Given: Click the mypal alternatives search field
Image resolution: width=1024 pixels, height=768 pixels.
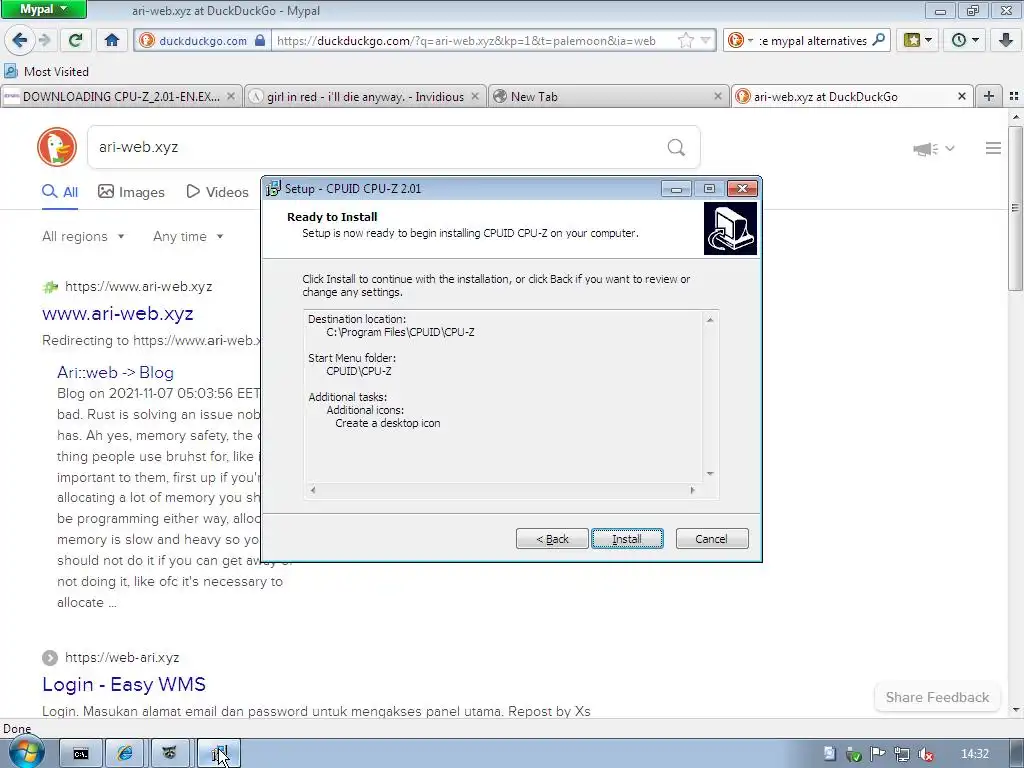Looking at the screenshot, I should click(813, 40).
